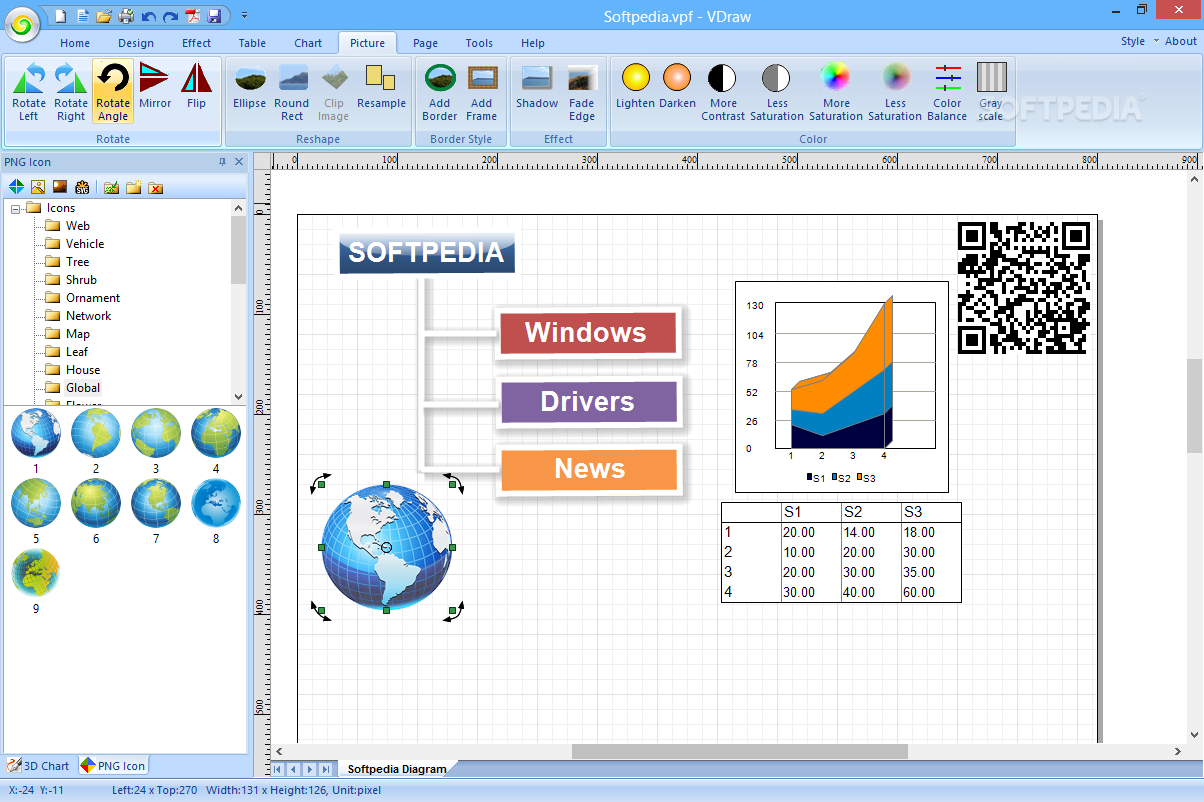Click the red-X delete folder icon

156,187
